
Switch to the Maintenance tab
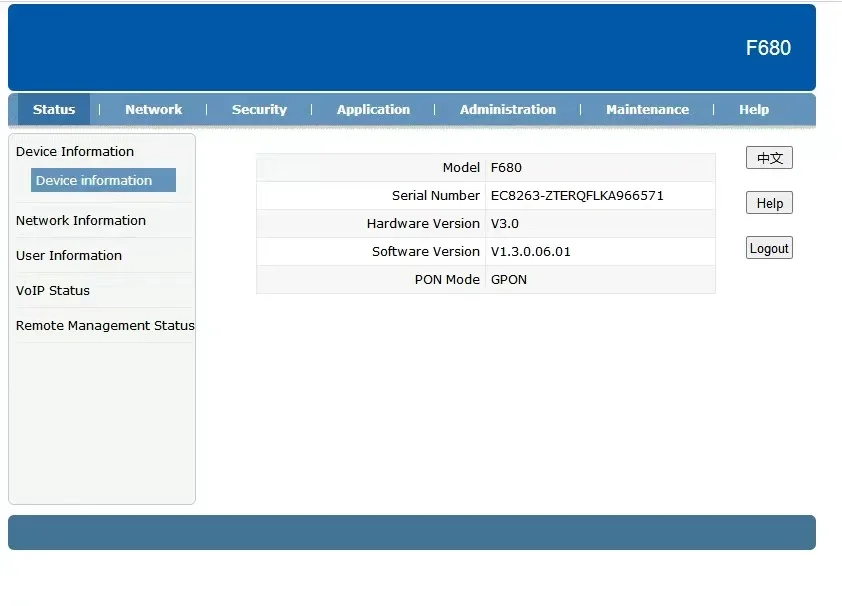(647, 110)
